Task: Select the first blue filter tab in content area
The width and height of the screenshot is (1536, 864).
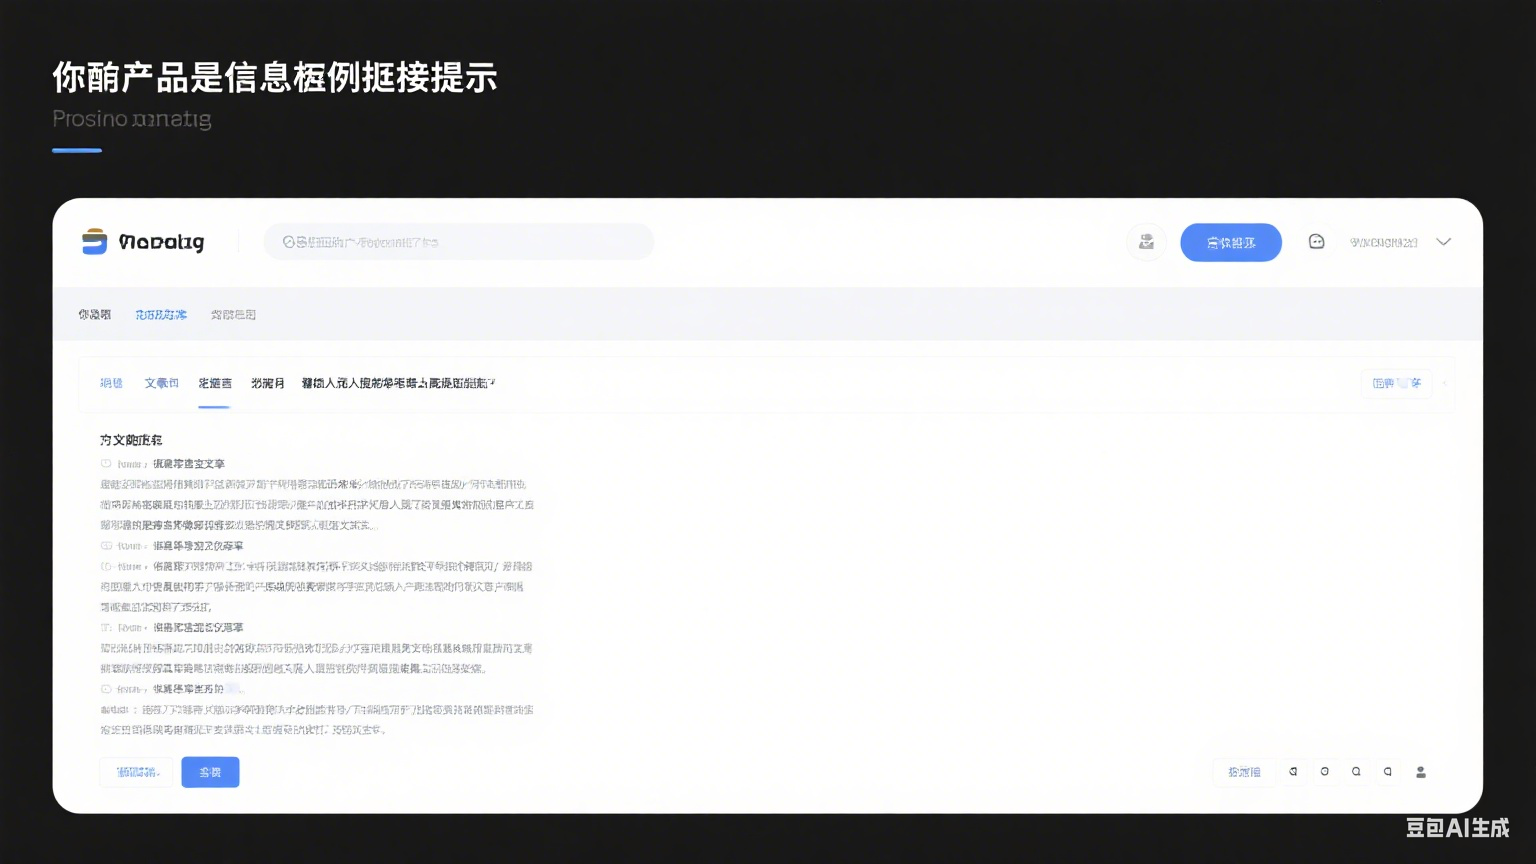Action: (x=111, y=383)
